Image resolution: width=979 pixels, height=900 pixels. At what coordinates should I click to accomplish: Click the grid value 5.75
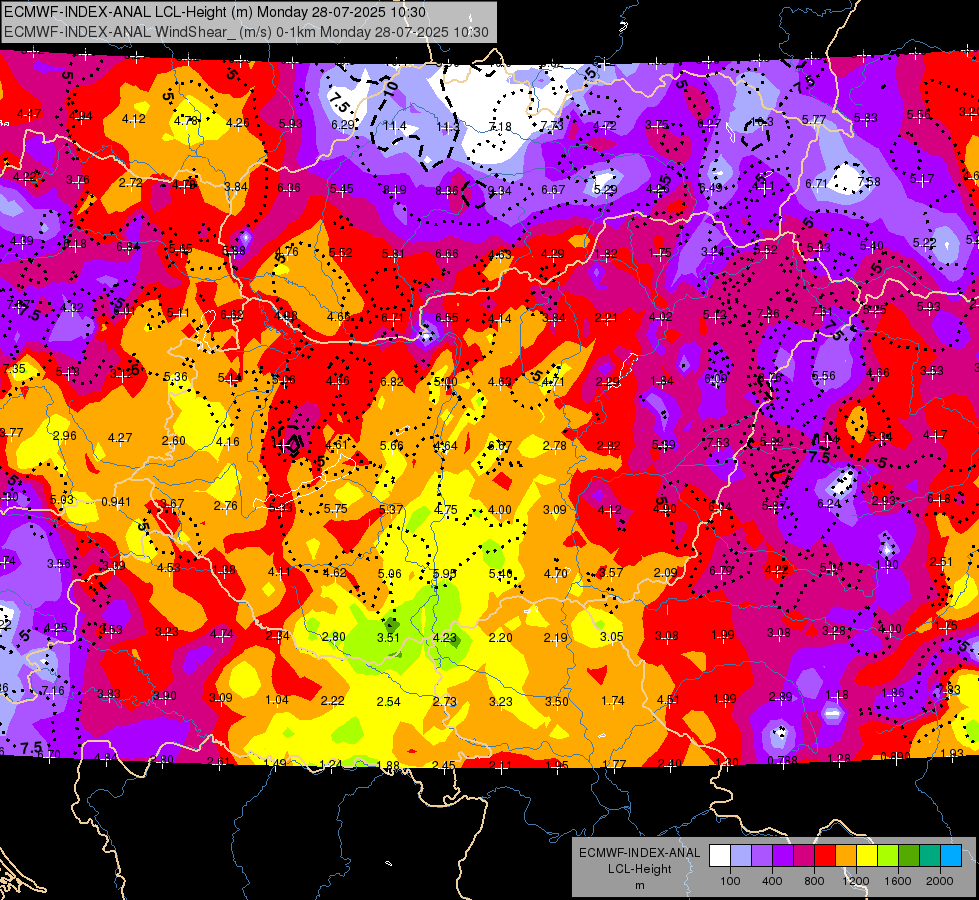pos(336,508)
